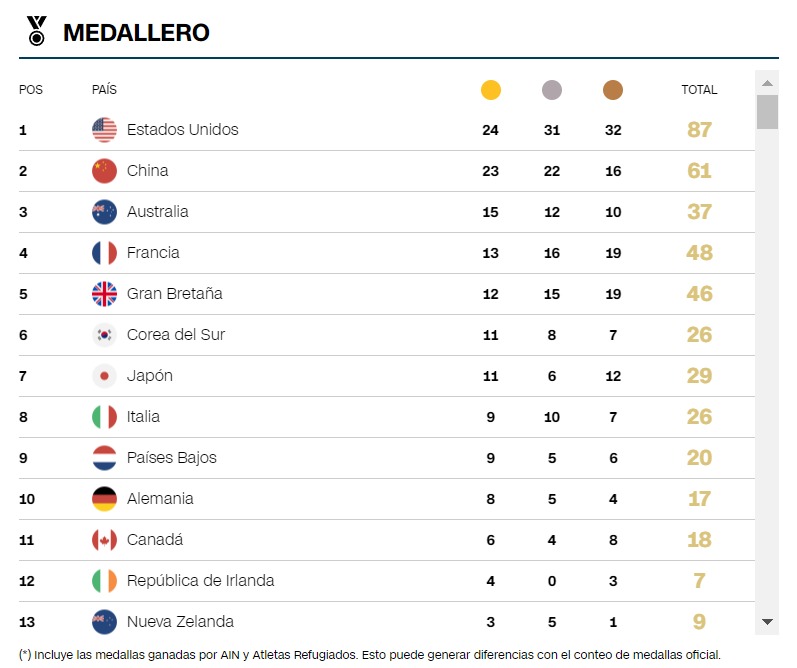This screenshot has width=797, height=668.
Task: Click the medal icon beside MEDALLERO
Action: click(x=37, y=31)
